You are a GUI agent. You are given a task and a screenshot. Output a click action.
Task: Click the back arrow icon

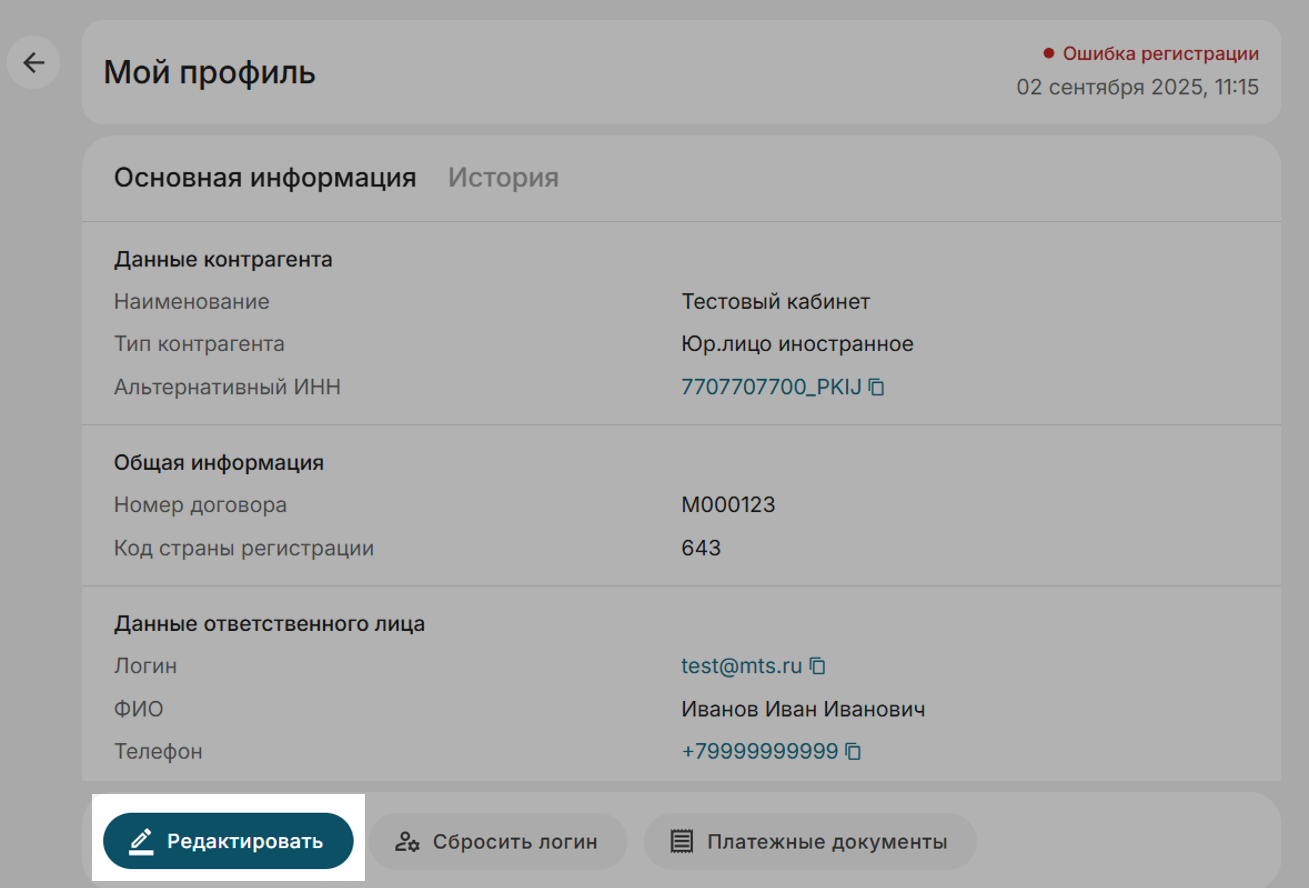(34, 63)
